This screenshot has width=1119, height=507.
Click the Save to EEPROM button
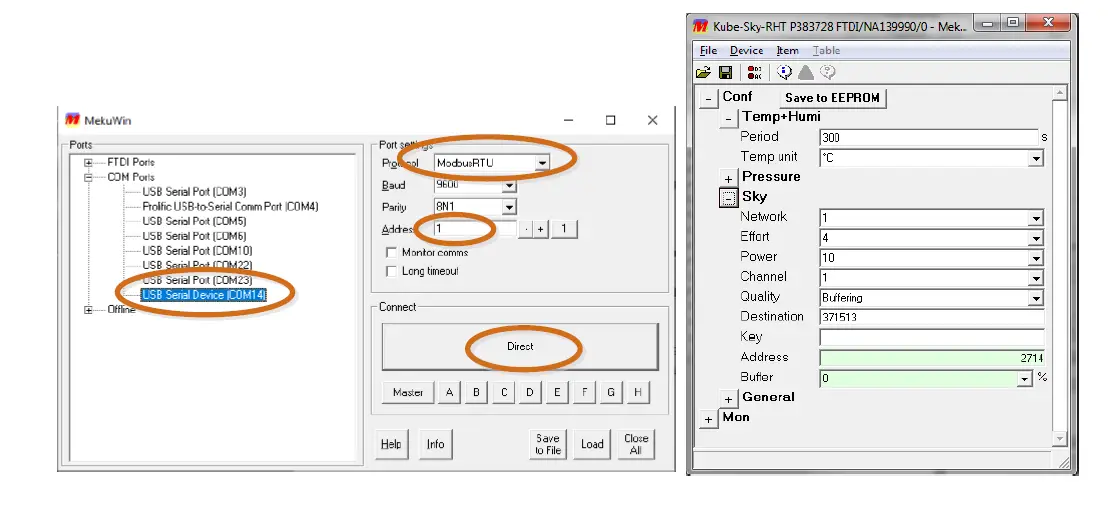pyautogui.click(x=832, y=98)
